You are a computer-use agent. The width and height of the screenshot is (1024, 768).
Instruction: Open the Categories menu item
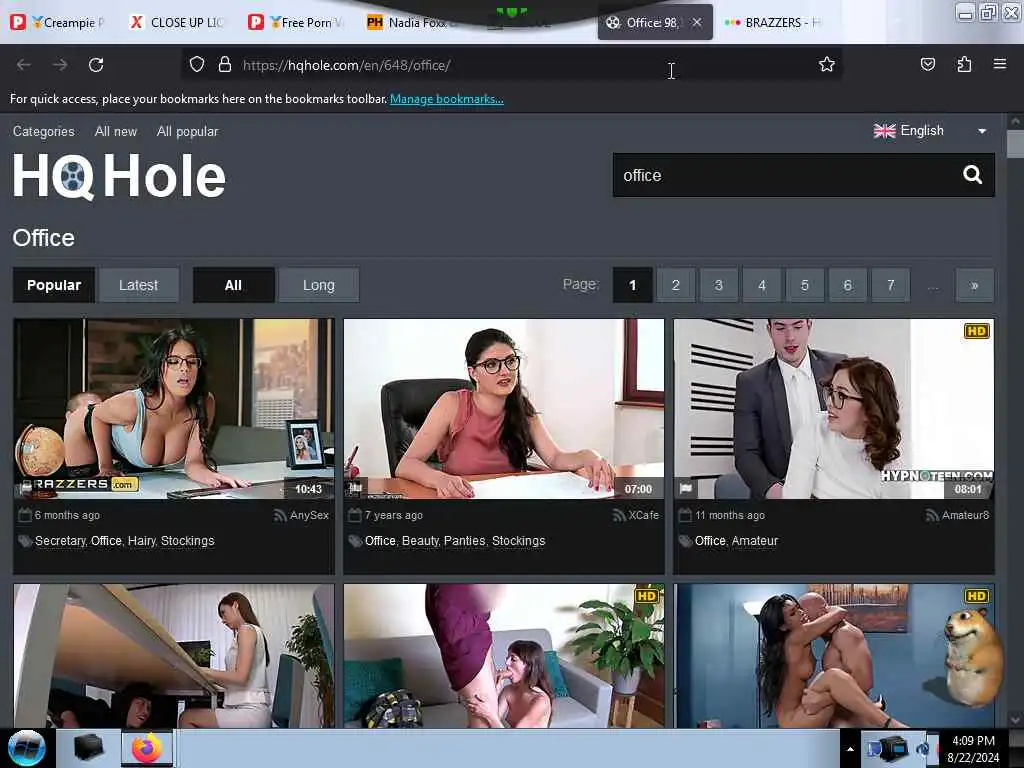point(44,131)
